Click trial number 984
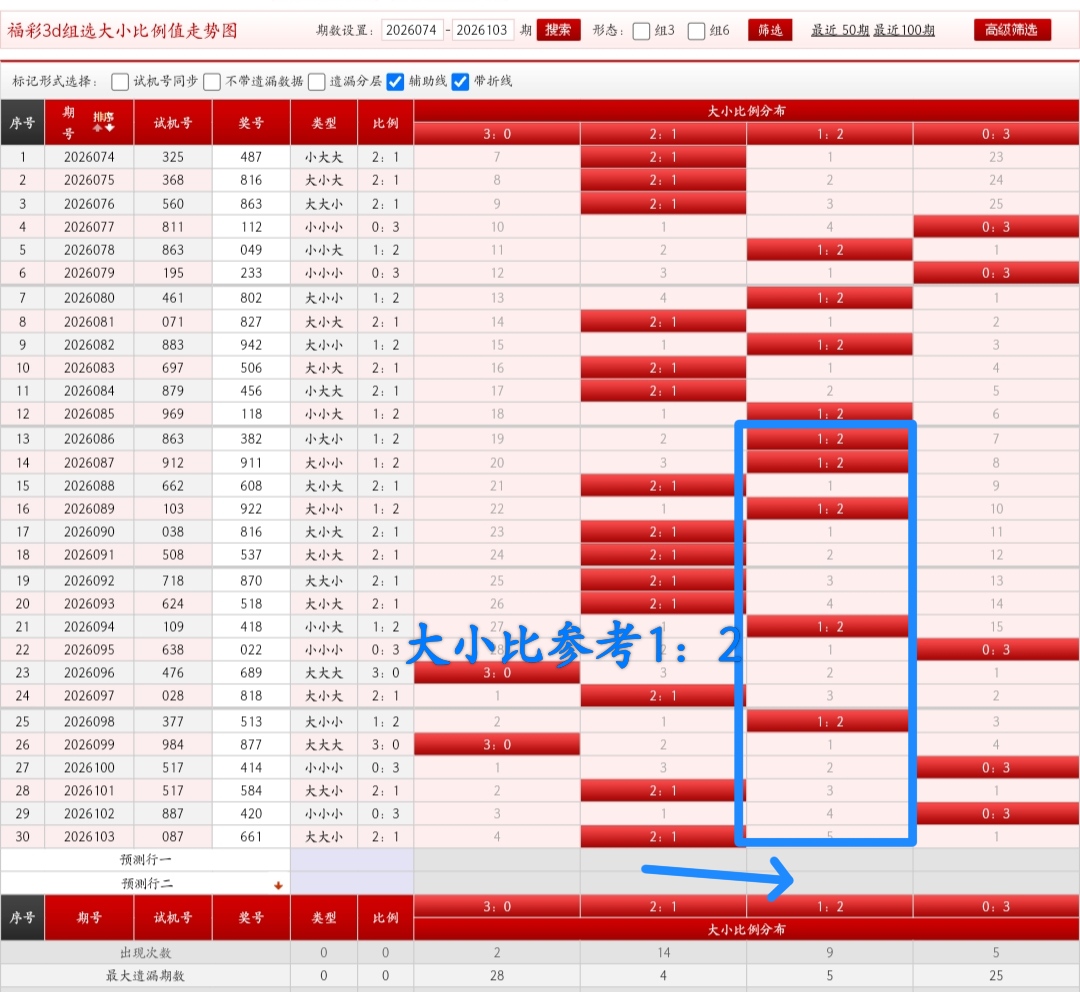 click(x=173, y=745)
